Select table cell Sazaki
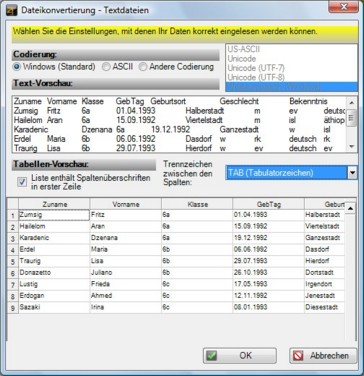This screenshot has width=364, height=376. [x=54, y=307]
